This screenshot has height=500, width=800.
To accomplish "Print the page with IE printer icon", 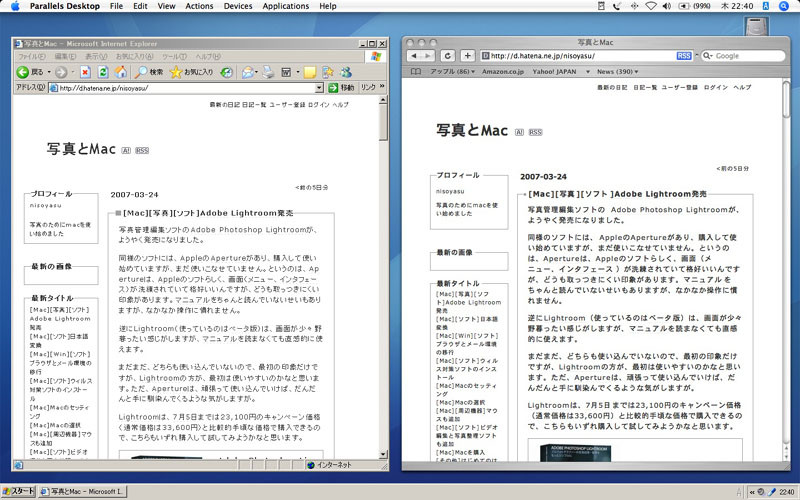I will (268, 72).
